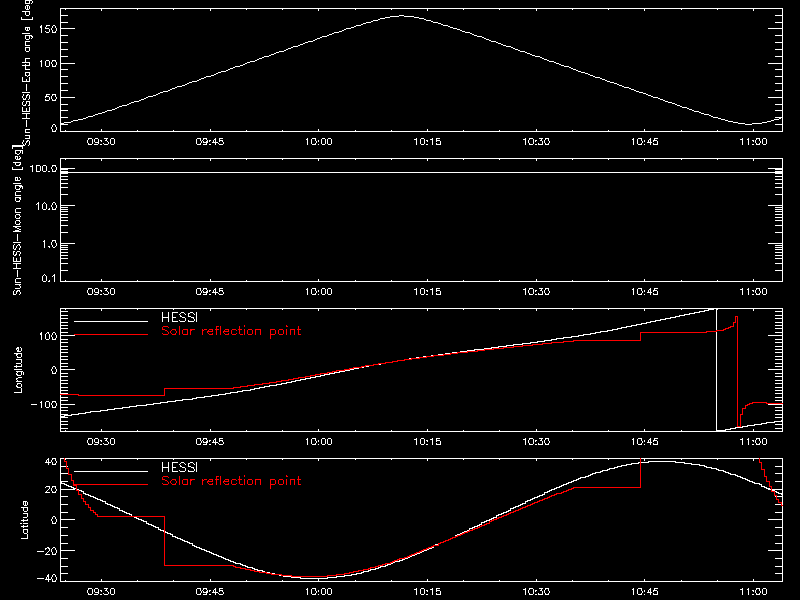Viewport: 800px width, 600px height.
Task: Click the -100 tick on Longitude axis
Action: [44, 404]
